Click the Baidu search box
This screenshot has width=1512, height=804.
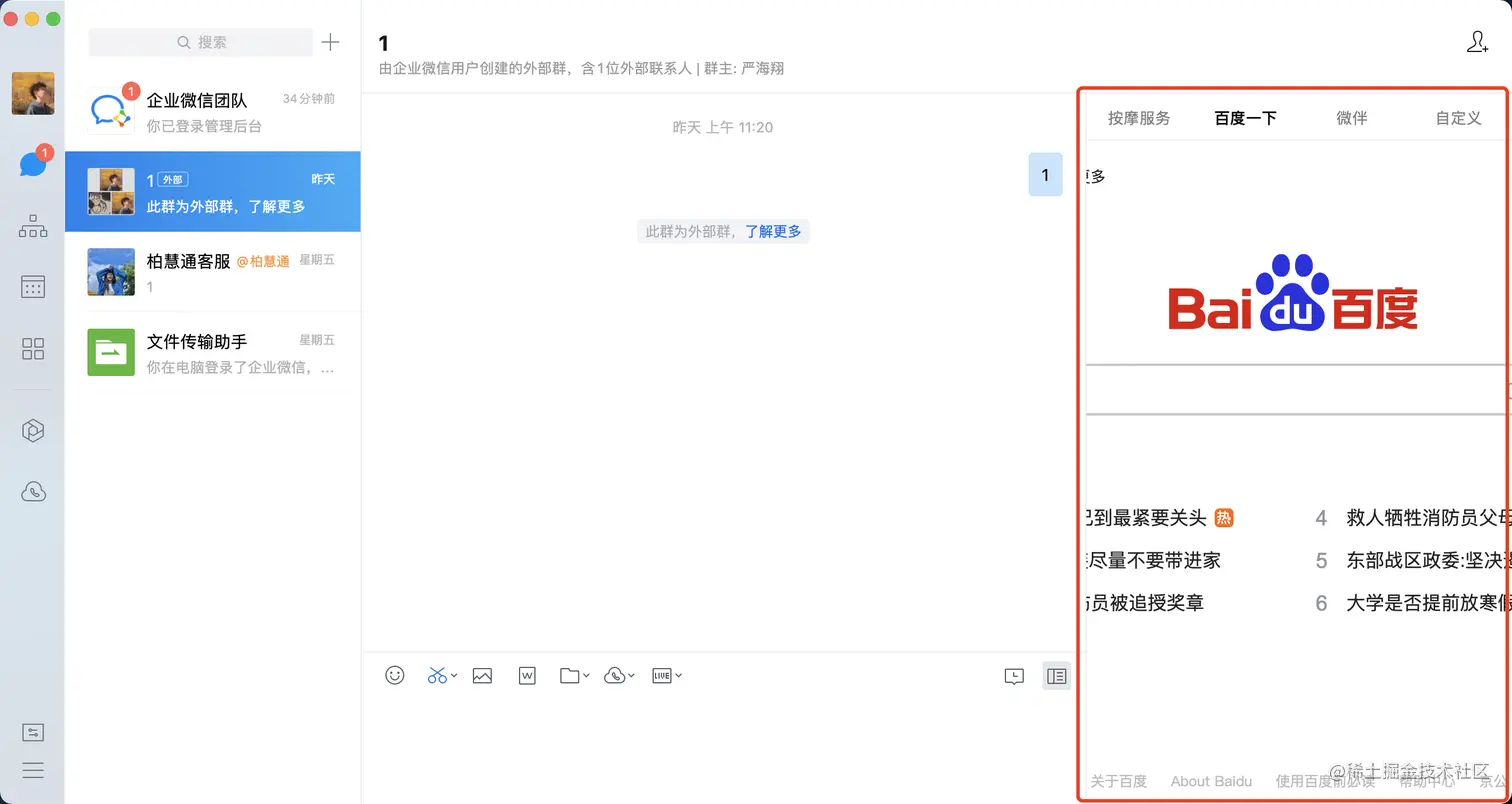1296,389
